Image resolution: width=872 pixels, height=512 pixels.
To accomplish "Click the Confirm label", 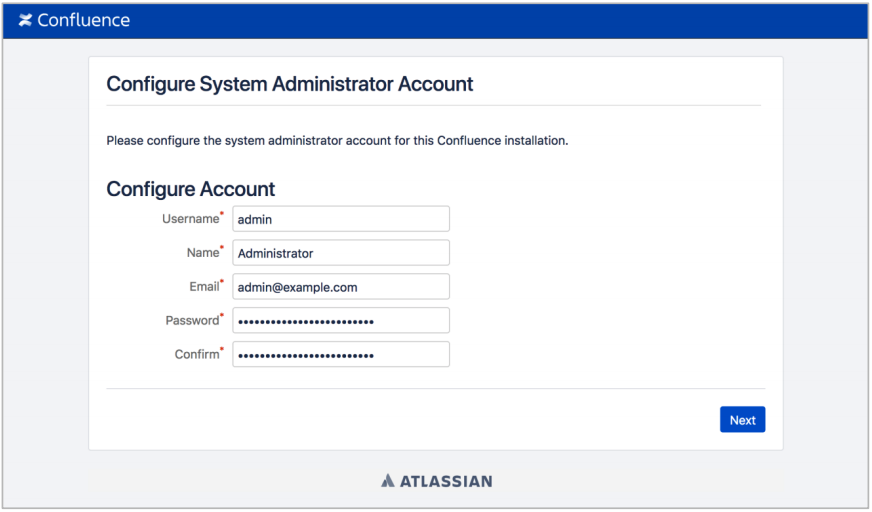I will [197, 355].
